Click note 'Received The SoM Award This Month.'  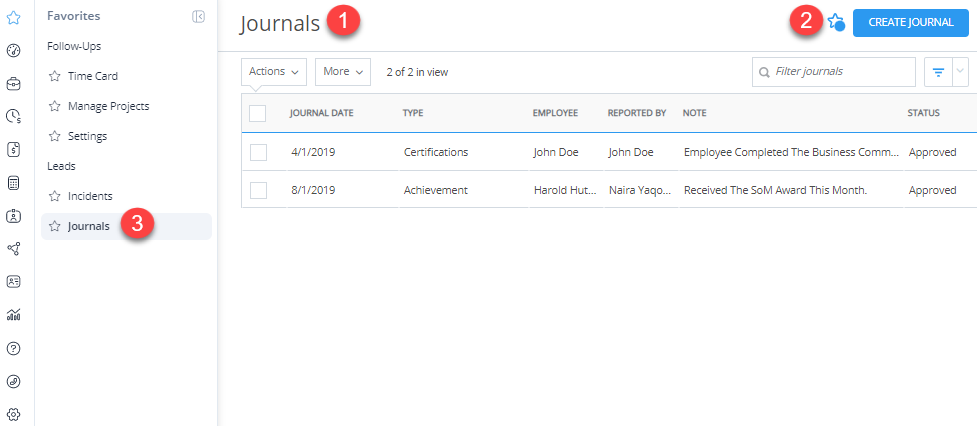775,190
